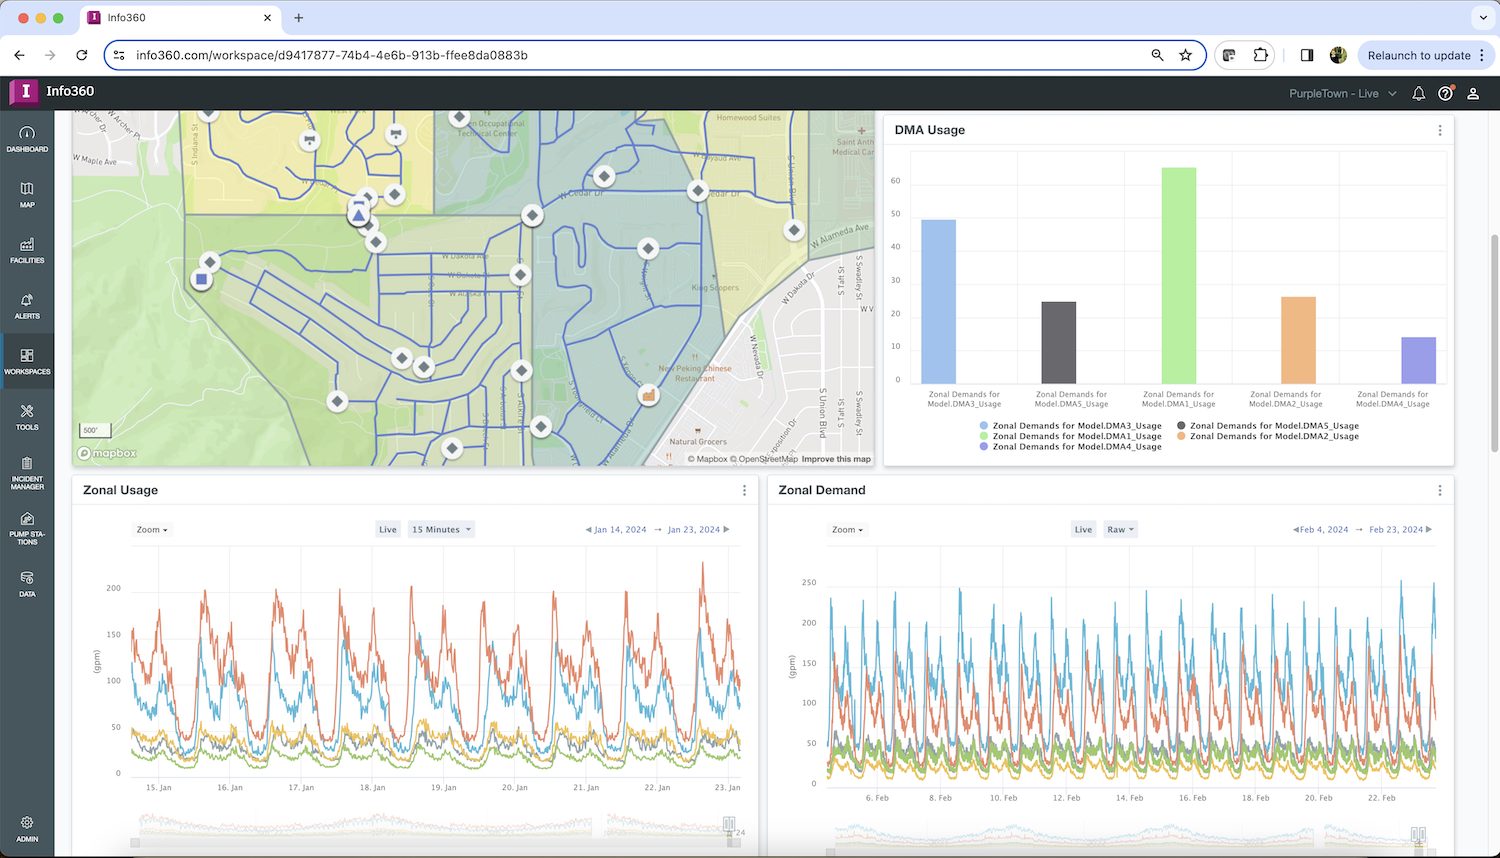This screenshot has width=1500, height=858.
Task: View Alerts from the sidebar
Action: 27,307
